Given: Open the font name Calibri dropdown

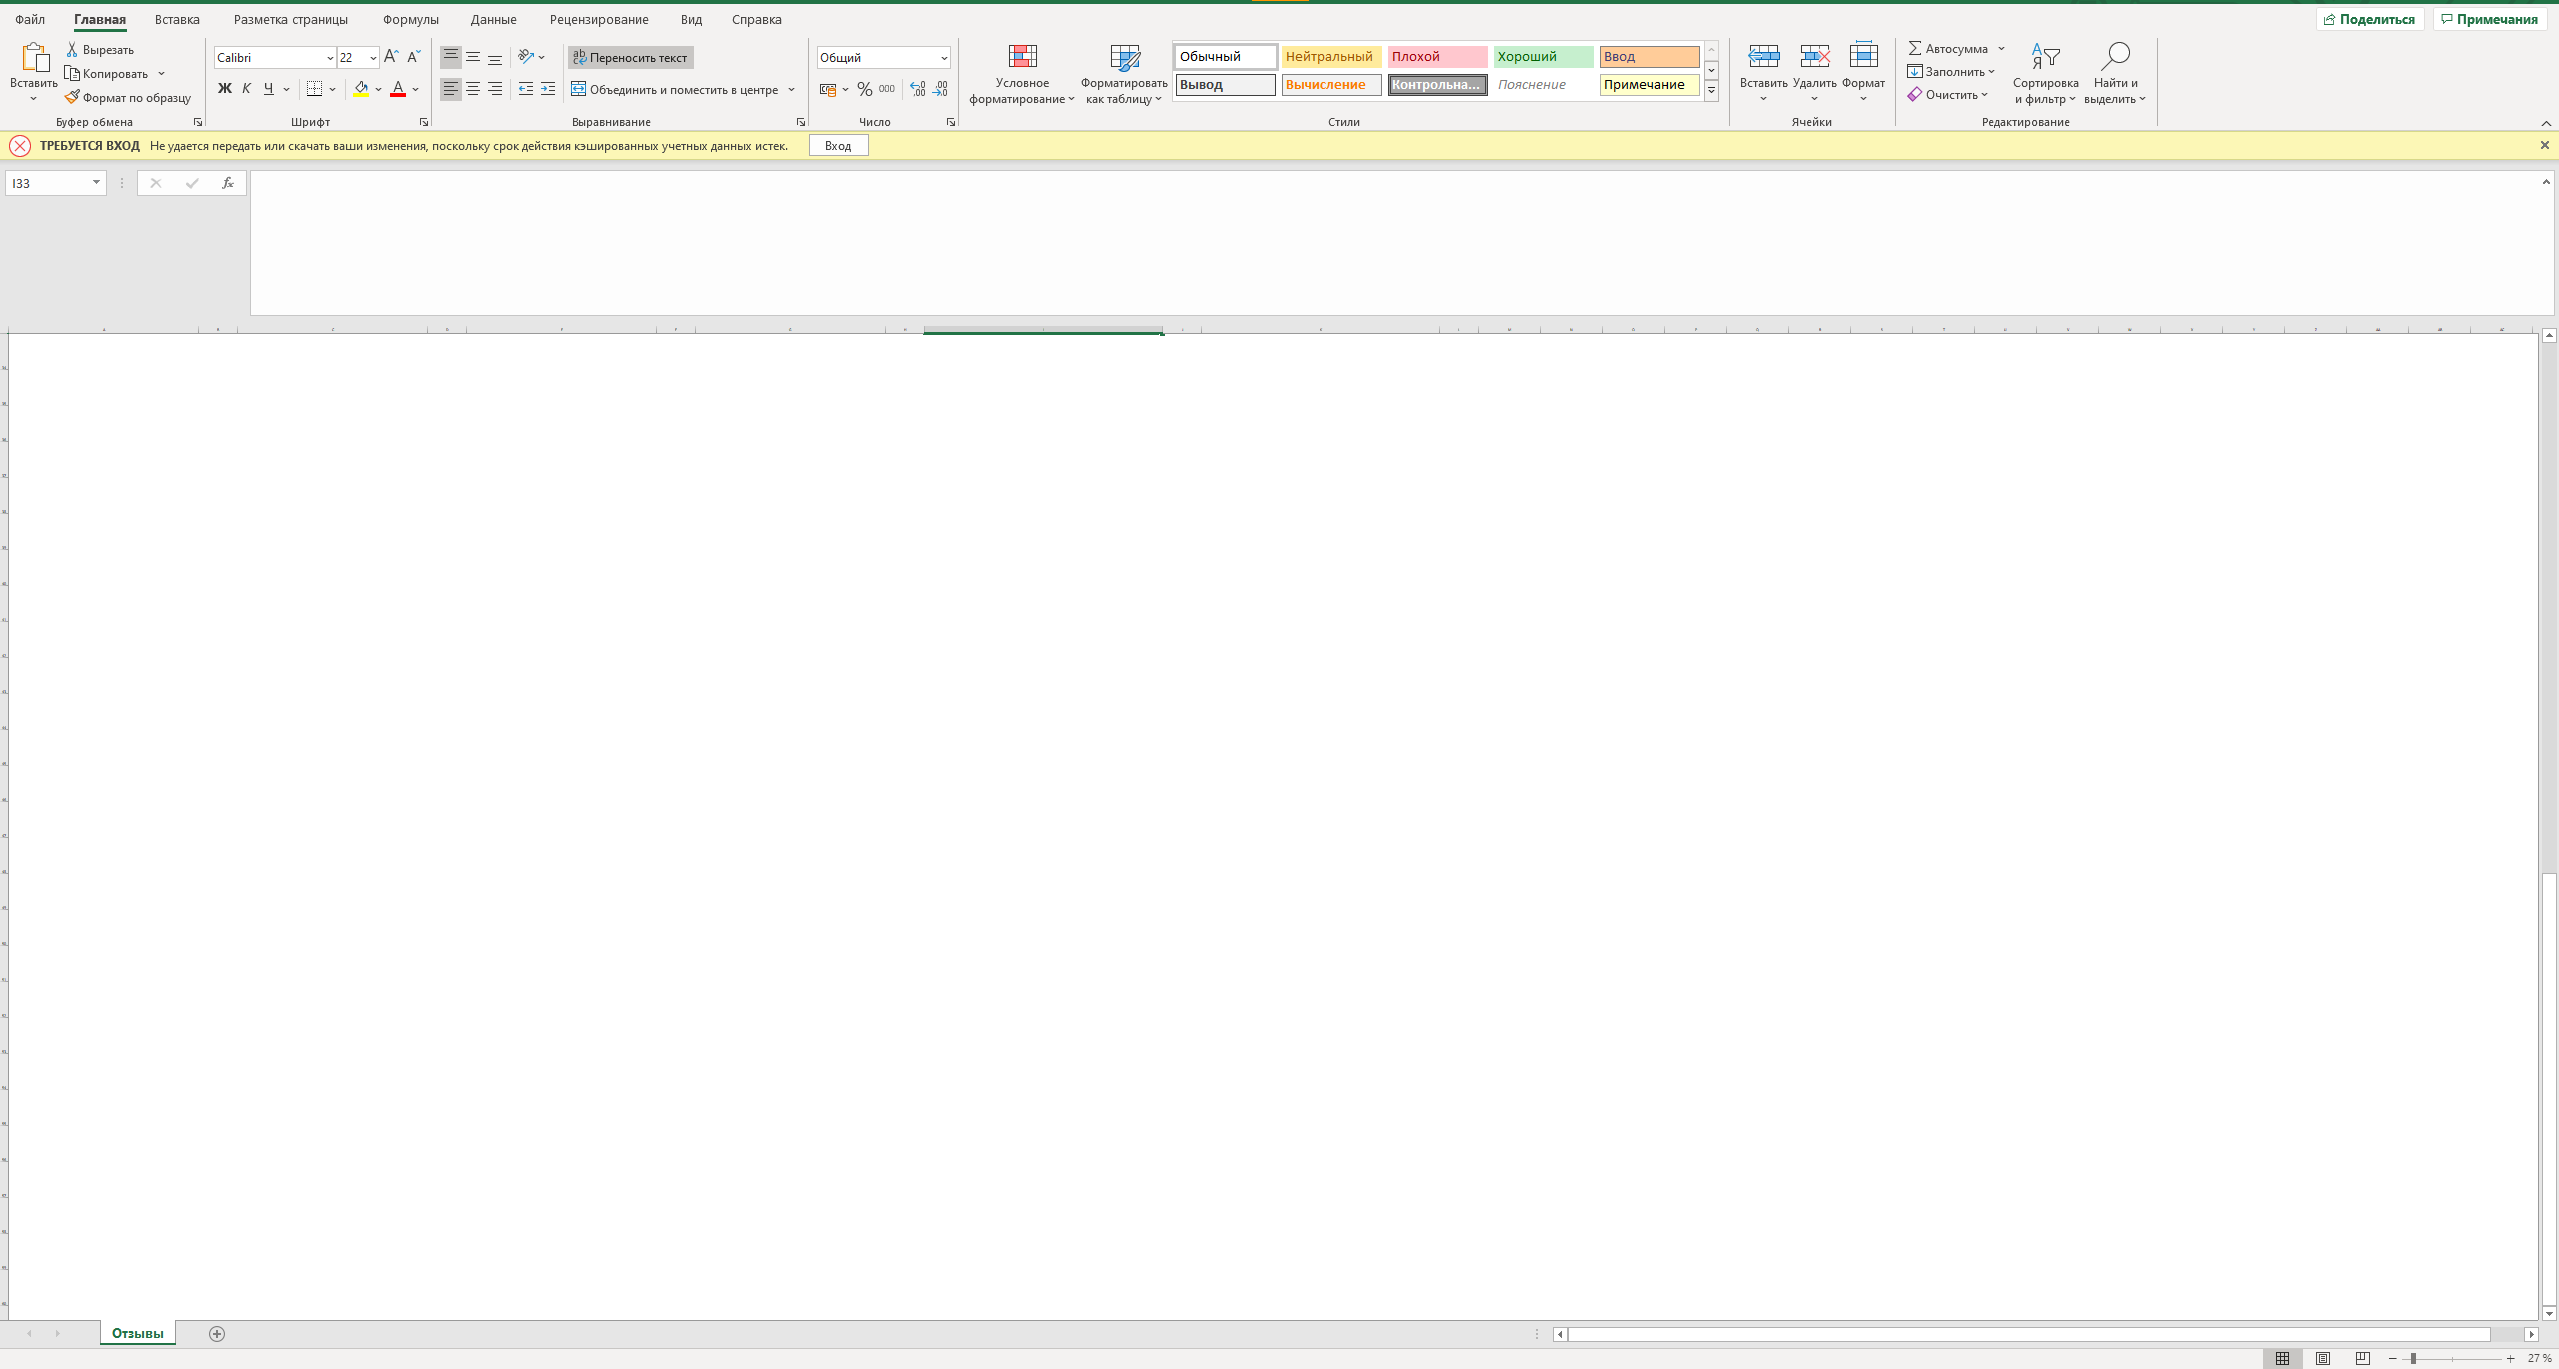Looking at the screenshot, I should click(x=330, y=58).
